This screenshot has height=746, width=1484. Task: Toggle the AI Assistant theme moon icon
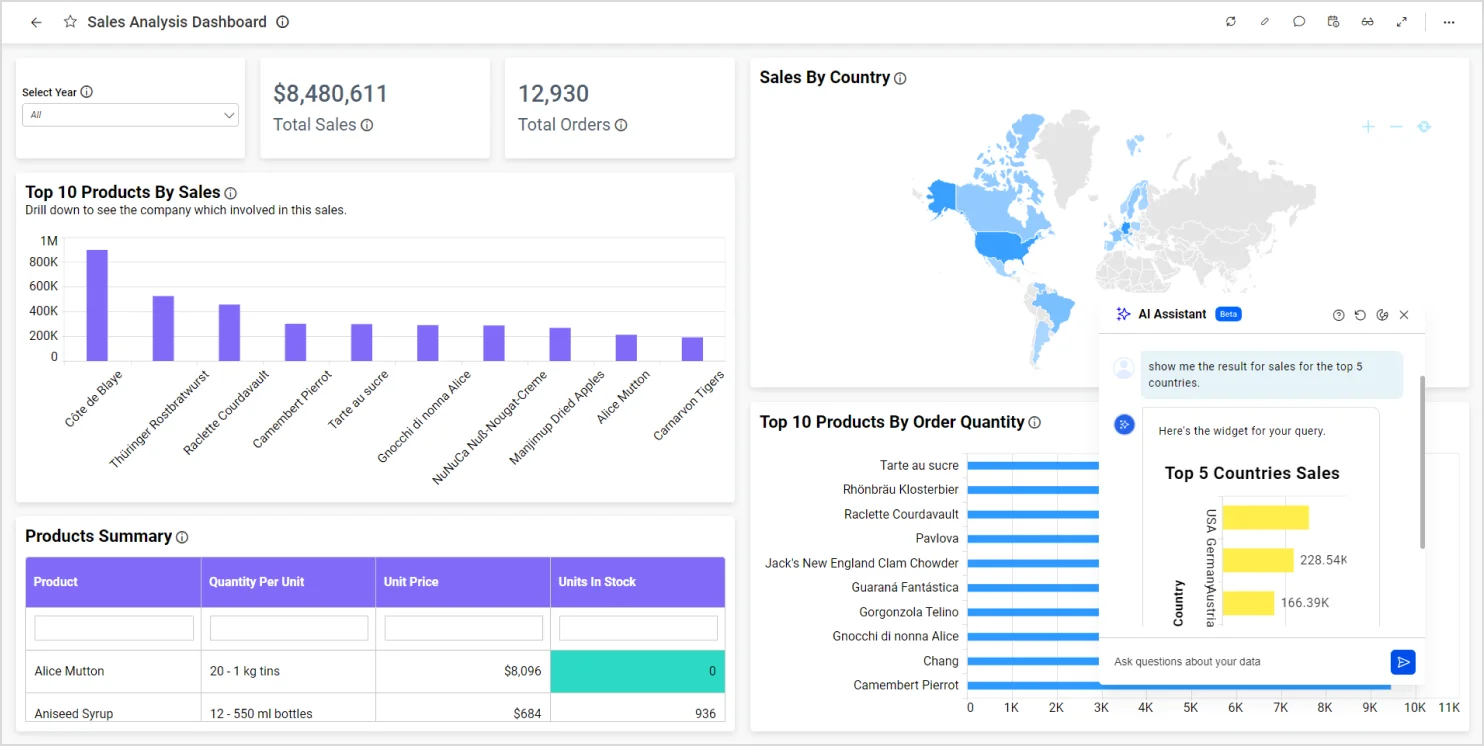[1382, 315]
